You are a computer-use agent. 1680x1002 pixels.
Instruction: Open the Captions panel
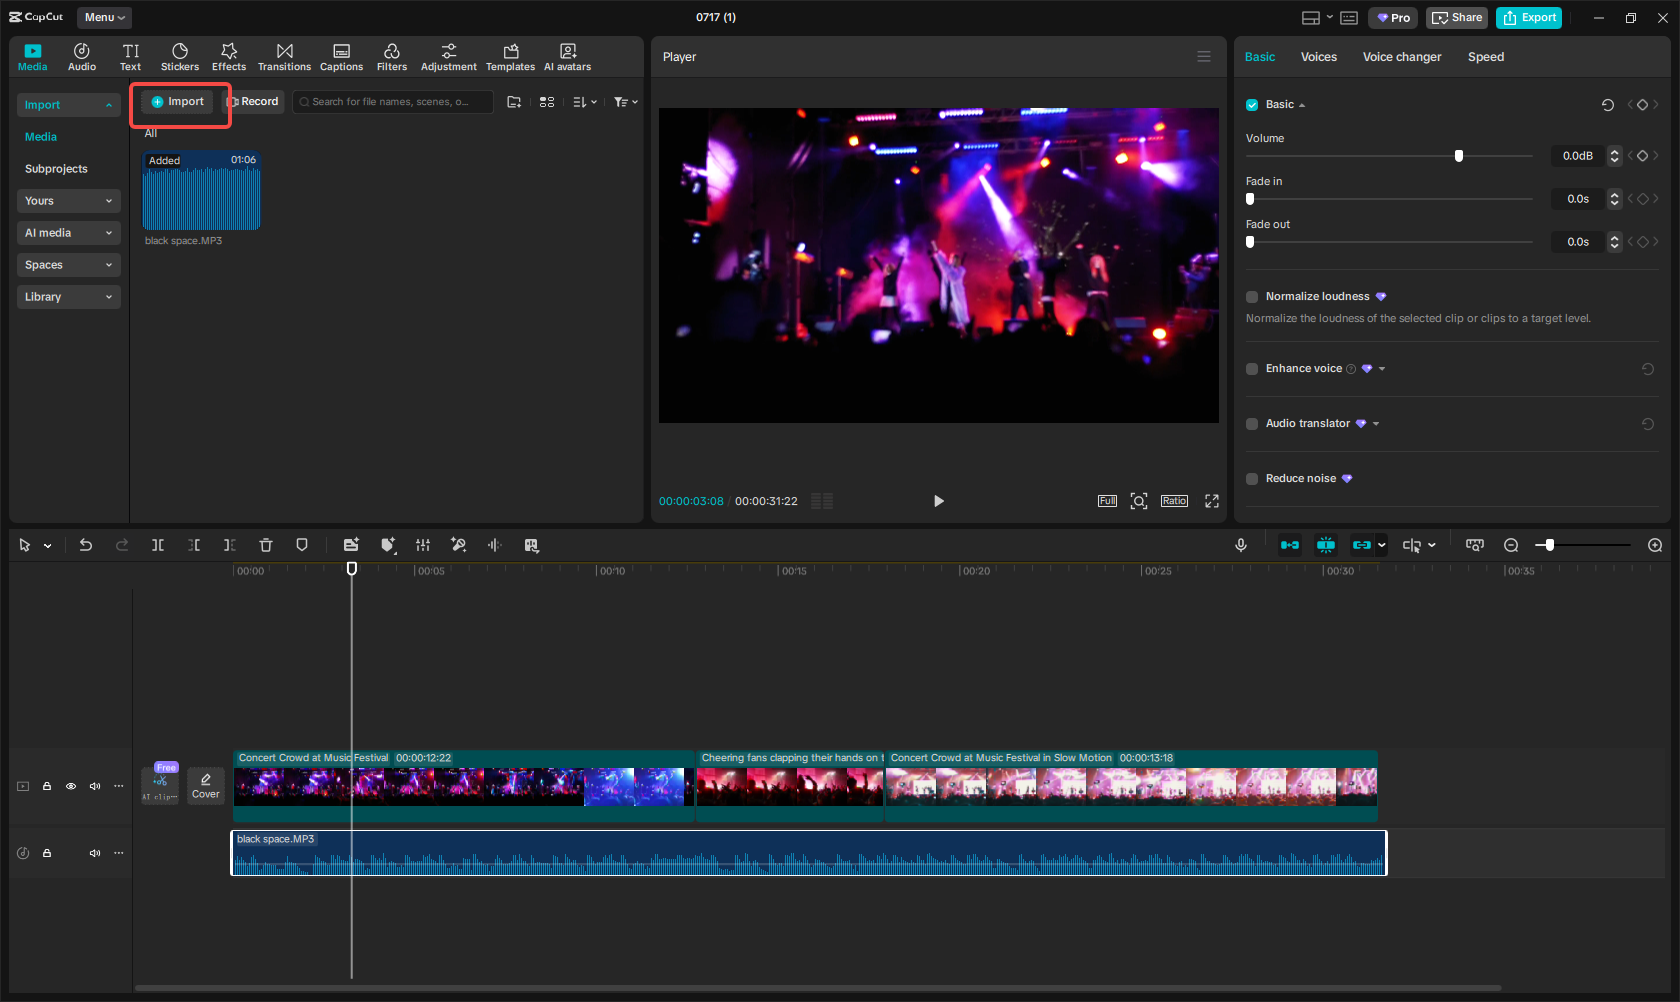[341, 57]
